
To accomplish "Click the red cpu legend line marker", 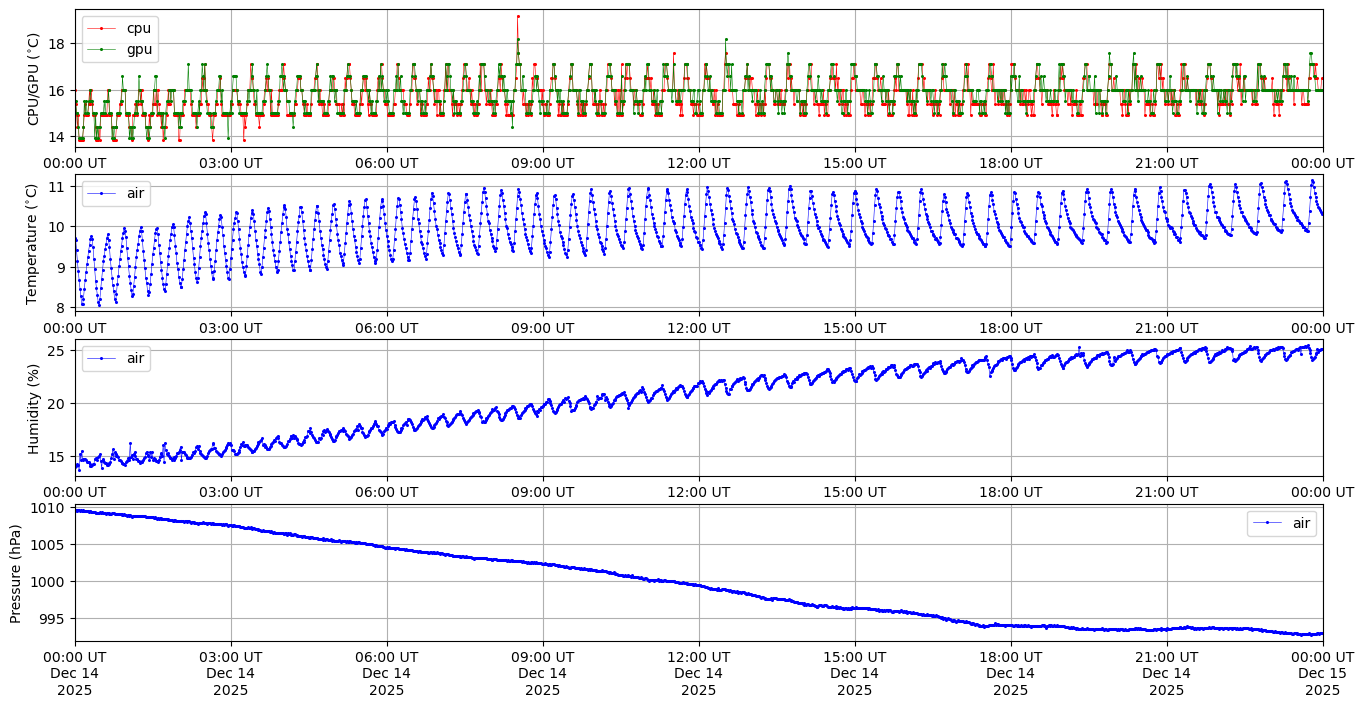I will (101, 29).
